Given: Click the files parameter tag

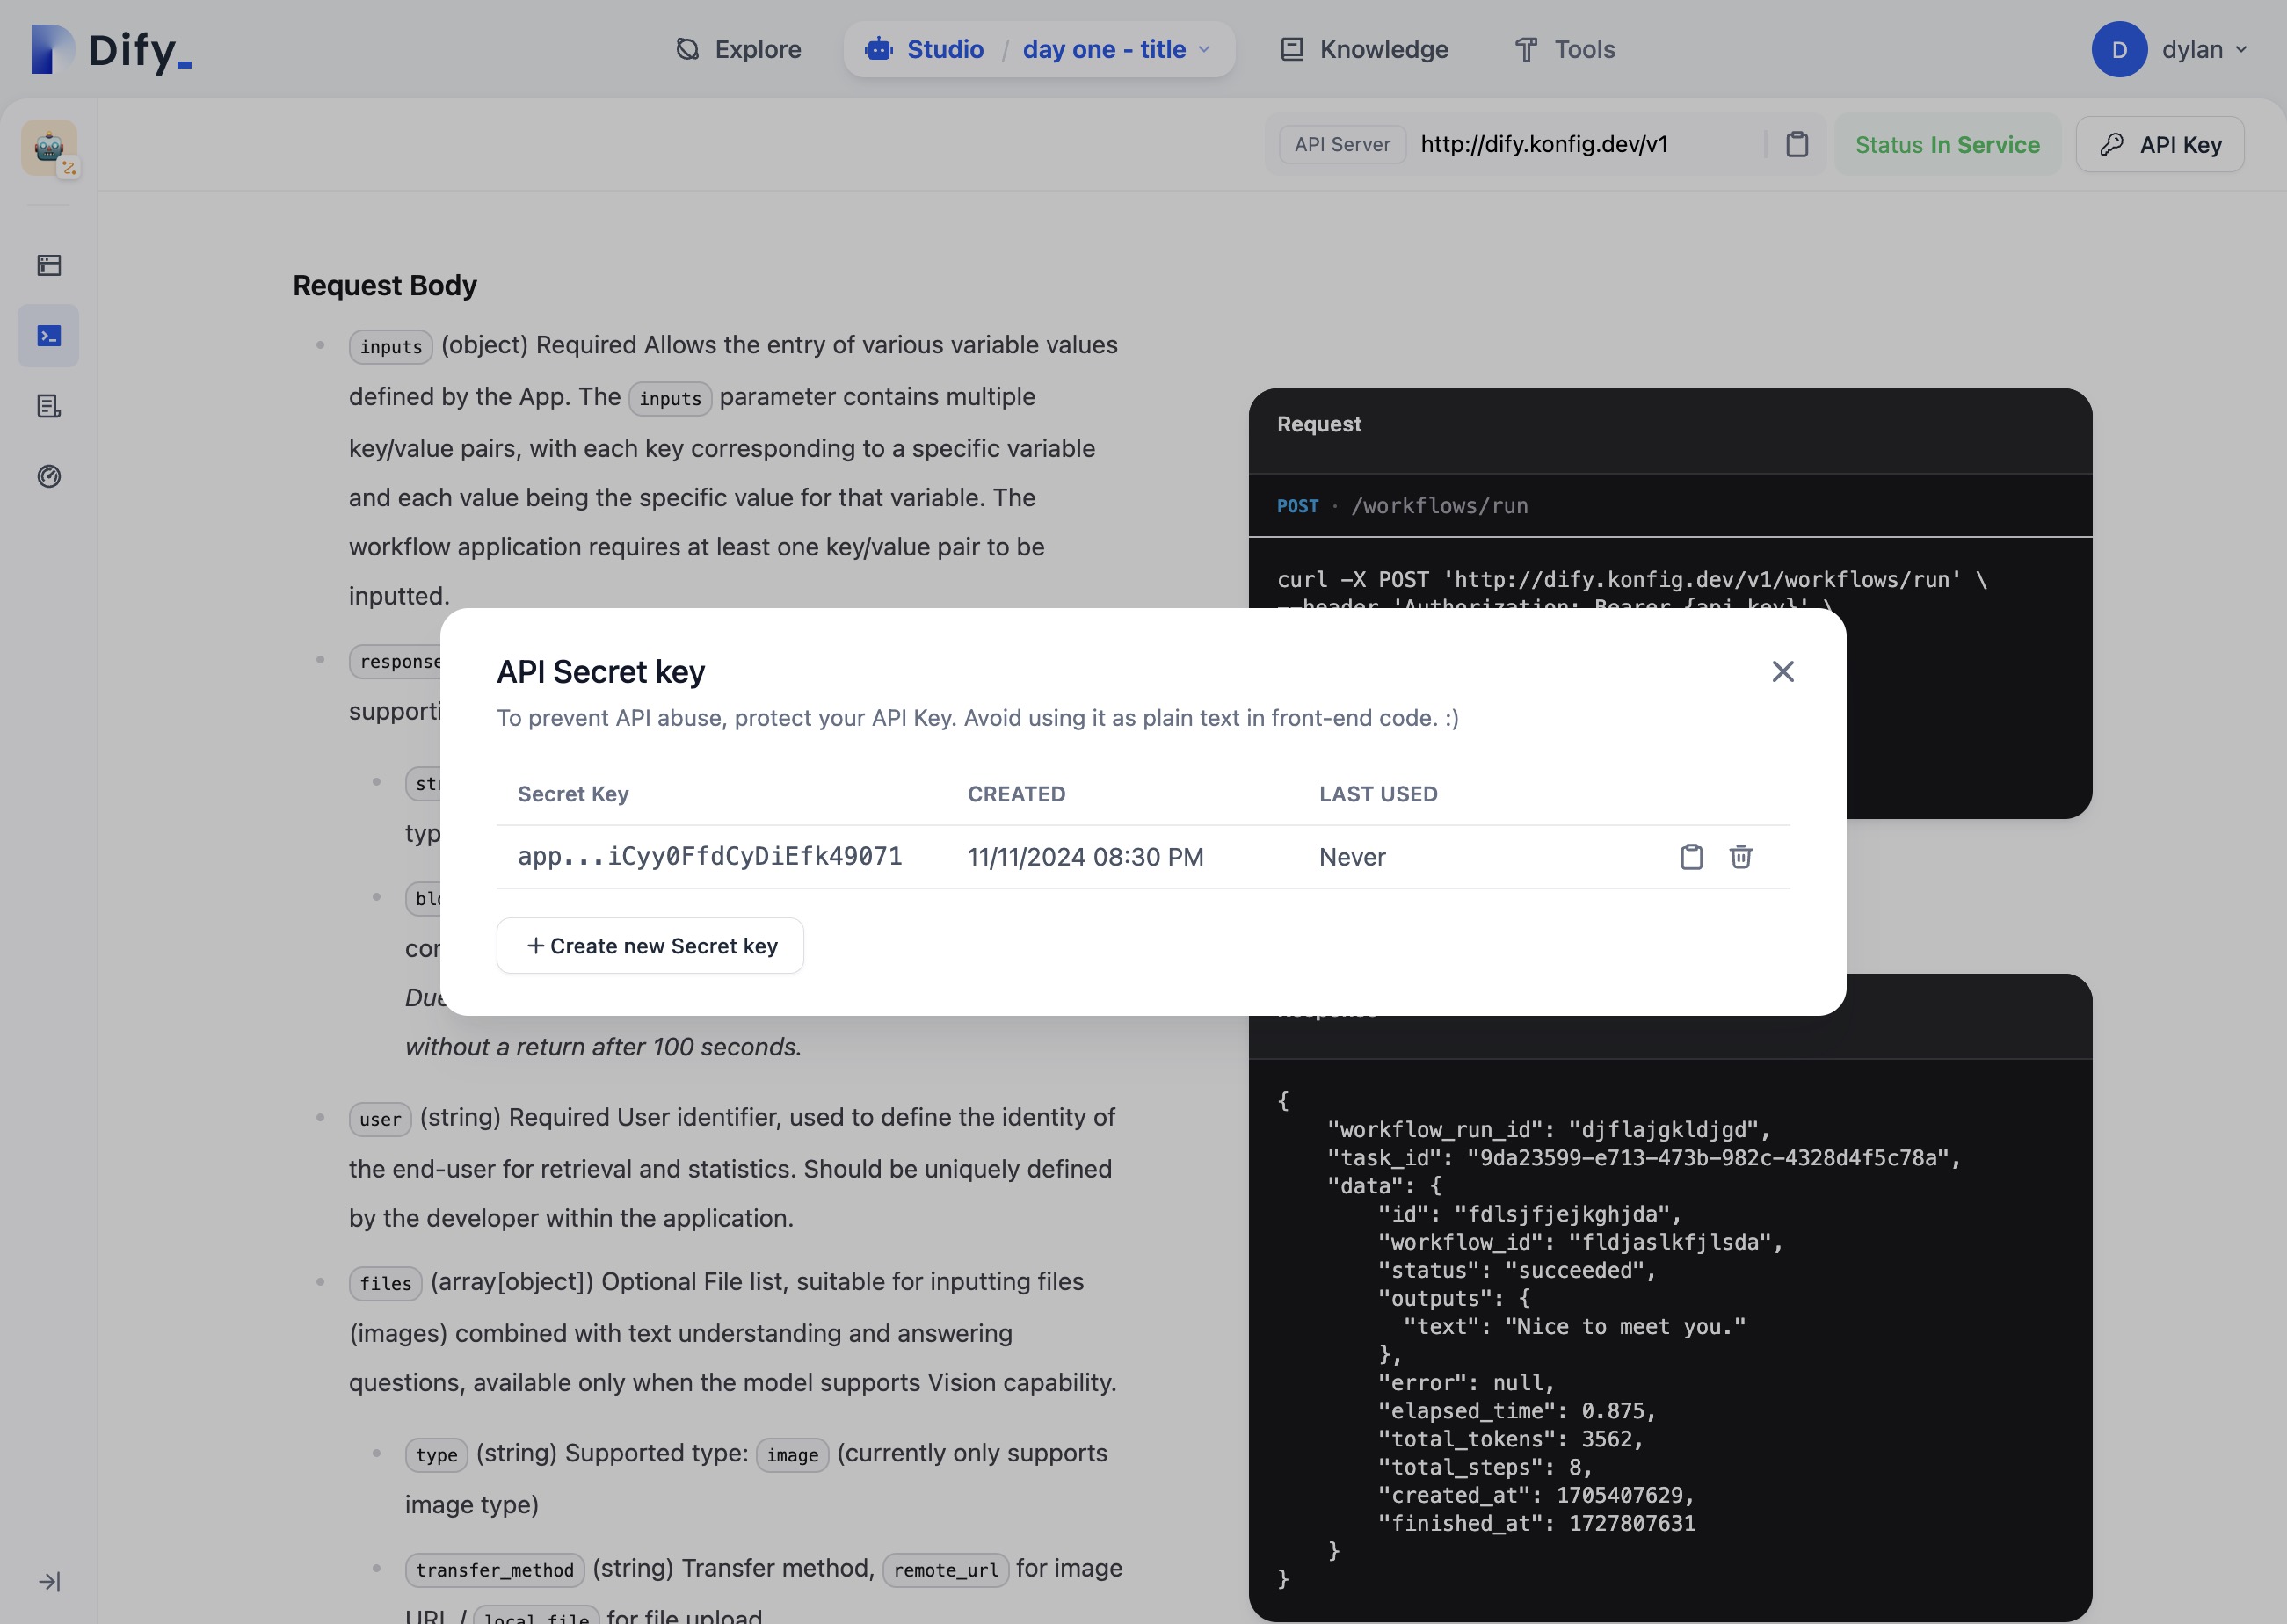Looking at the screenshot, I should (x=385, y=1283).
